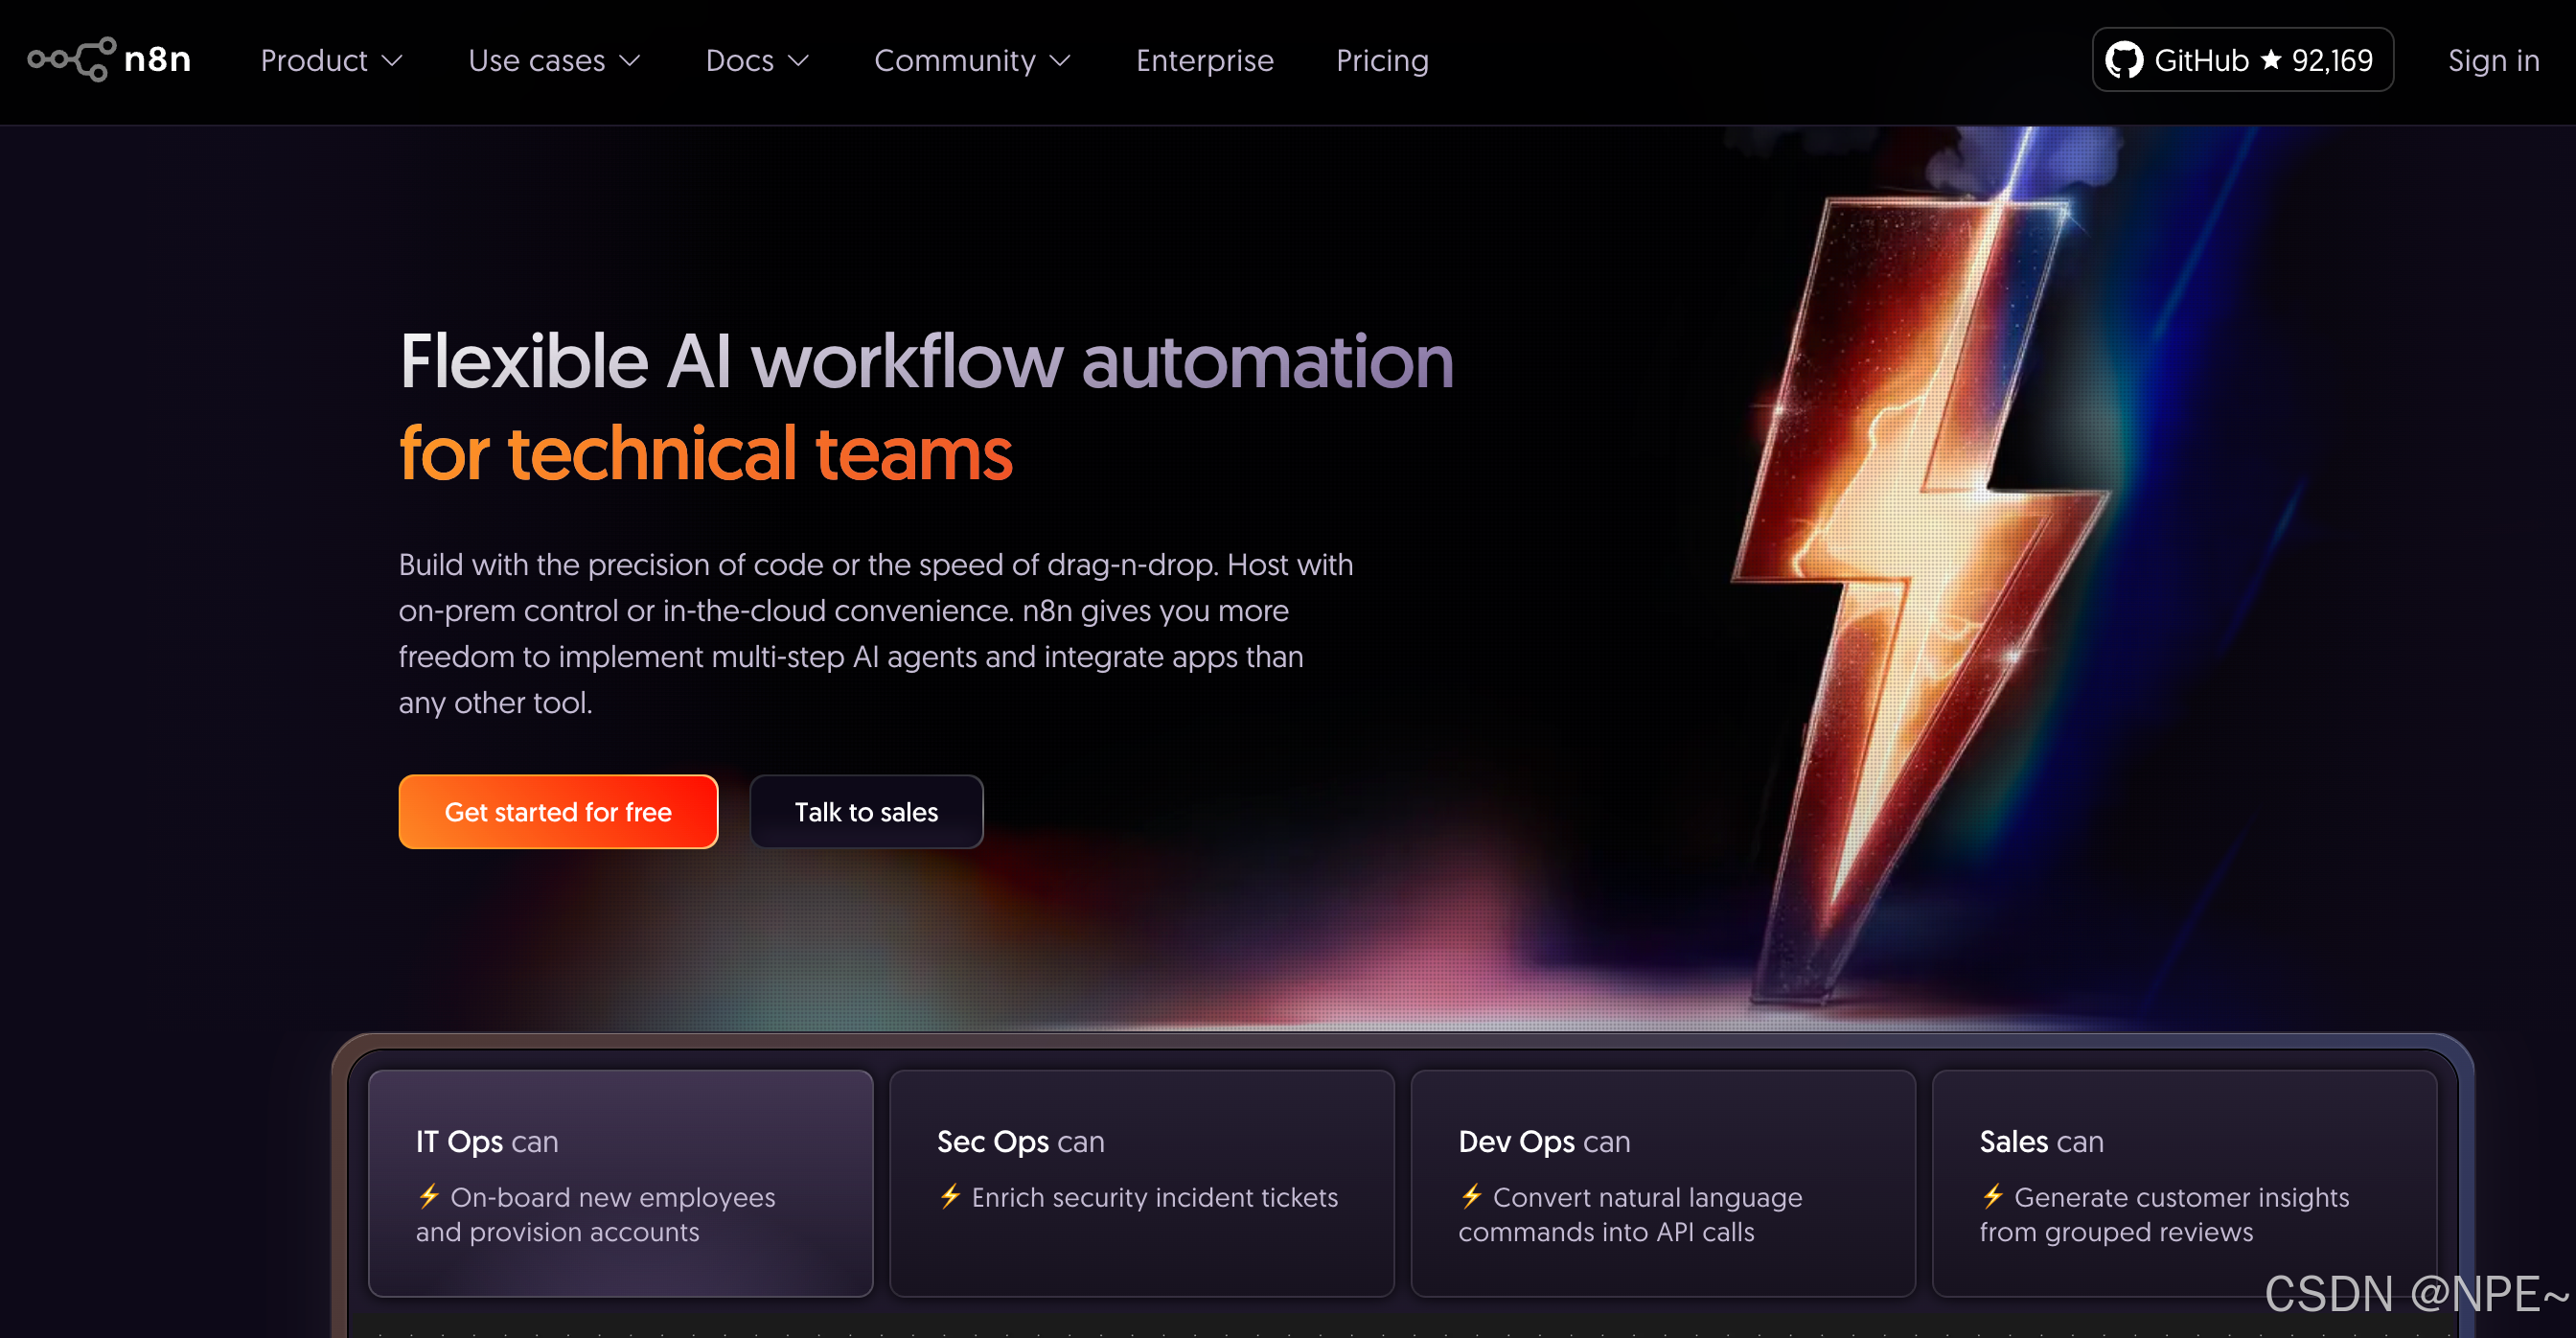Select the IT Ops card
The image size is (2576, 1338).
coord(620,1183)
